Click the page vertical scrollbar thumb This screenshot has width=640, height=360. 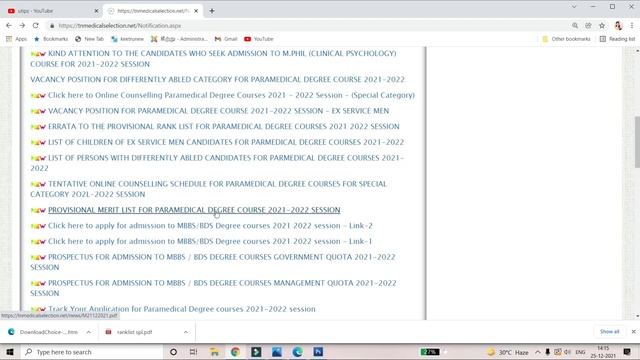click(637, 142)
